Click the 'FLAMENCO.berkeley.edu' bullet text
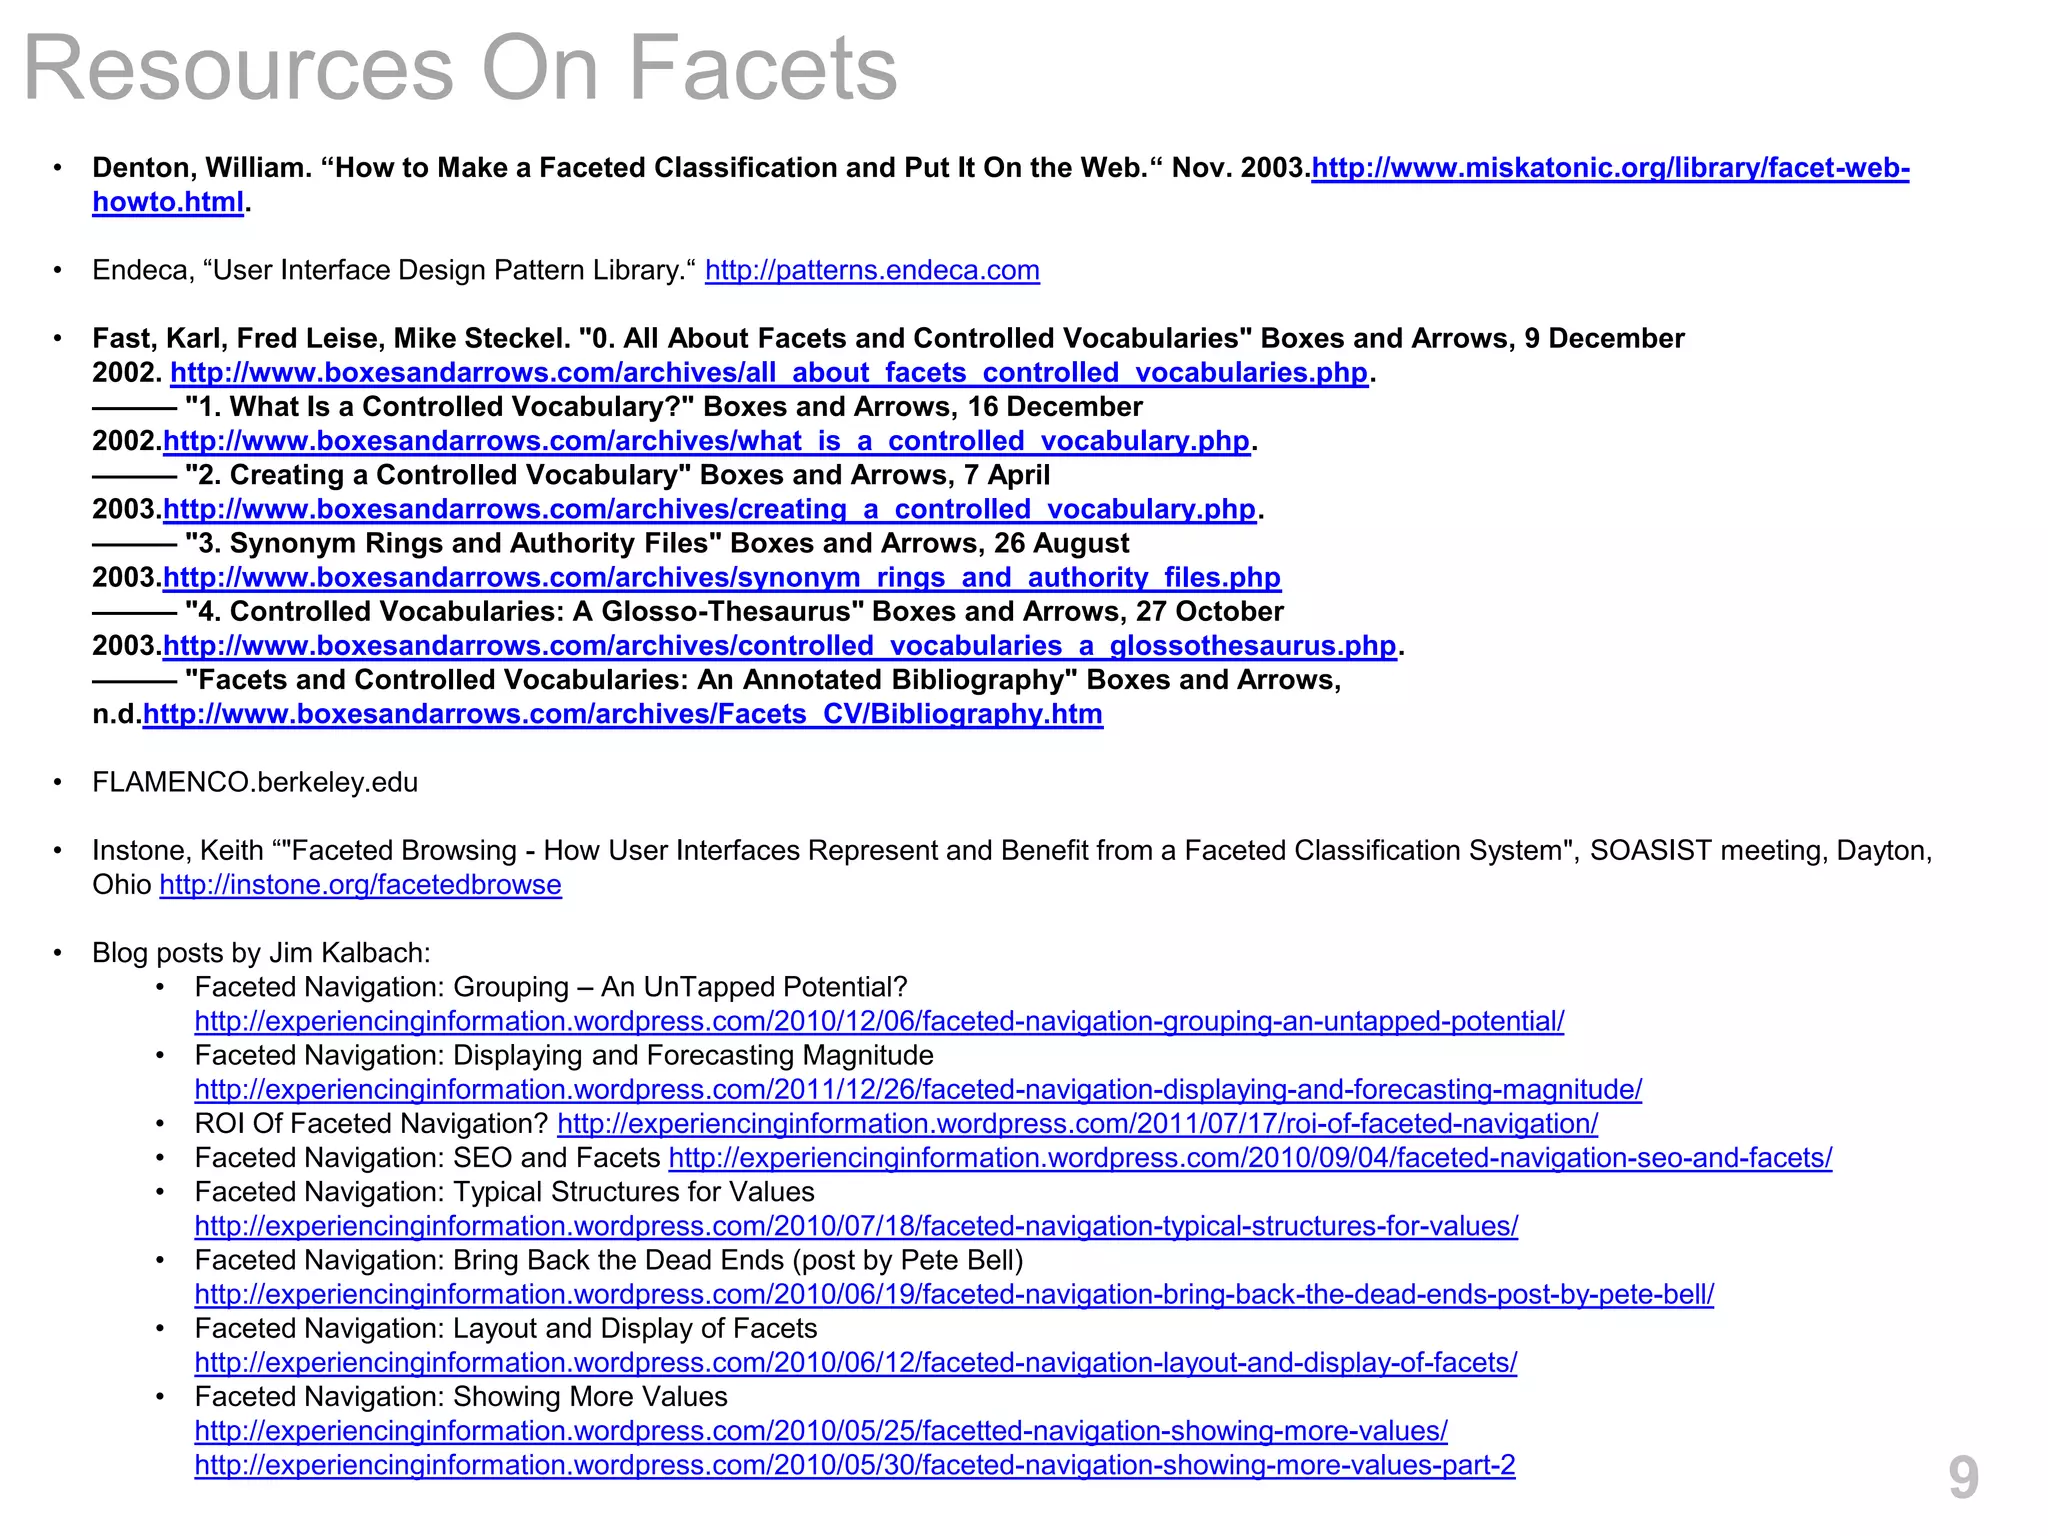The image size is (2048, 1536). click(x=255, y=782)
